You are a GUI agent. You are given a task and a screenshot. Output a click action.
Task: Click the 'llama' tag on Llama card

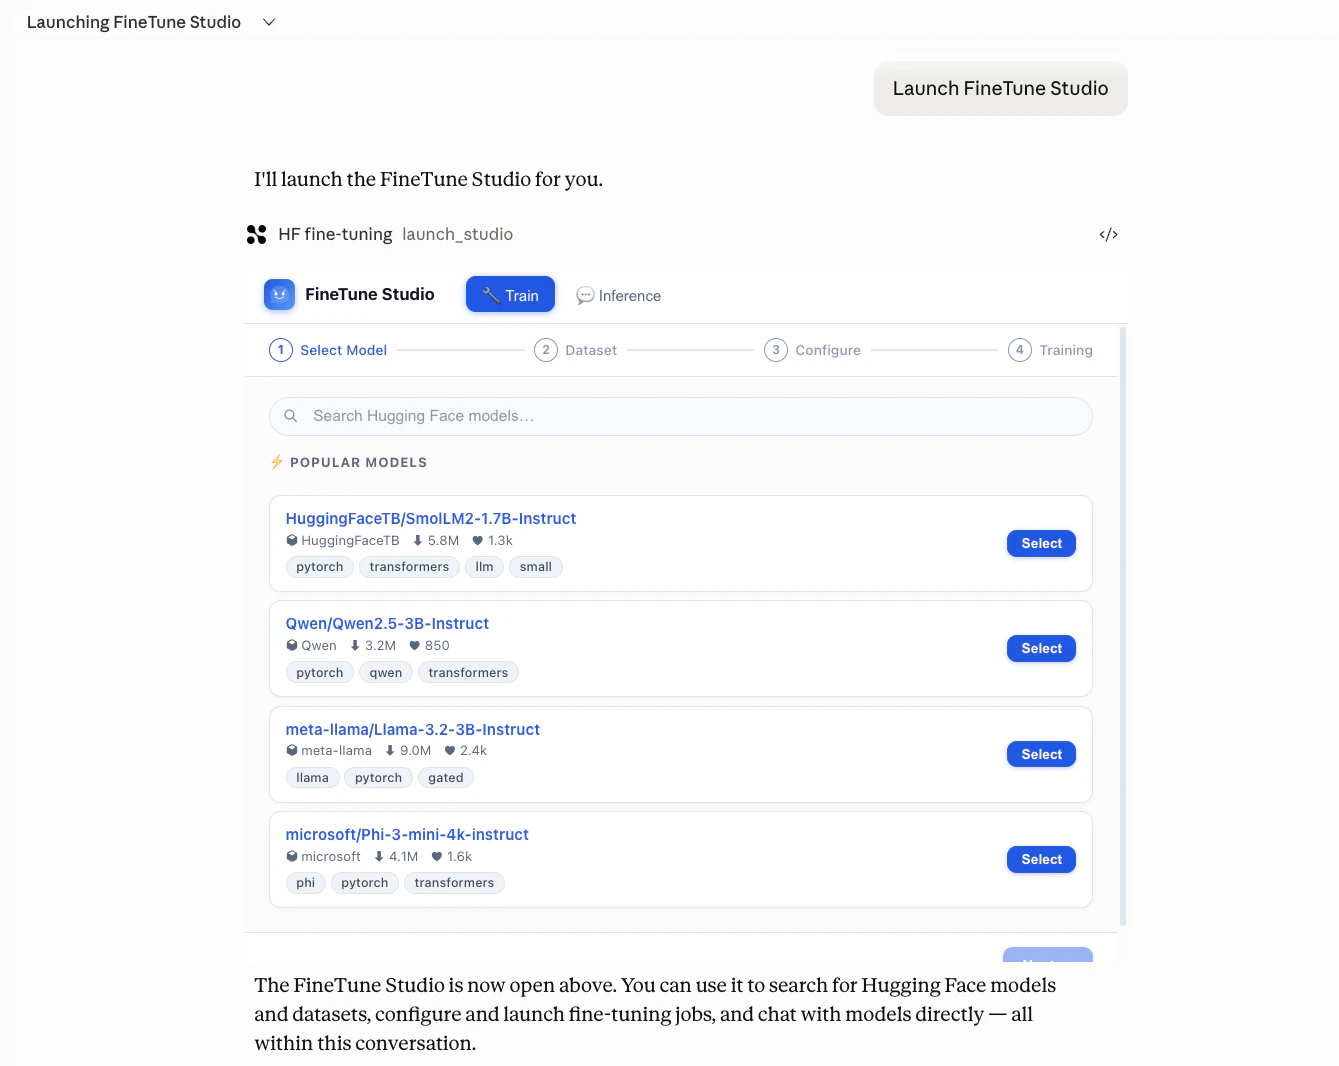(312, 777)
